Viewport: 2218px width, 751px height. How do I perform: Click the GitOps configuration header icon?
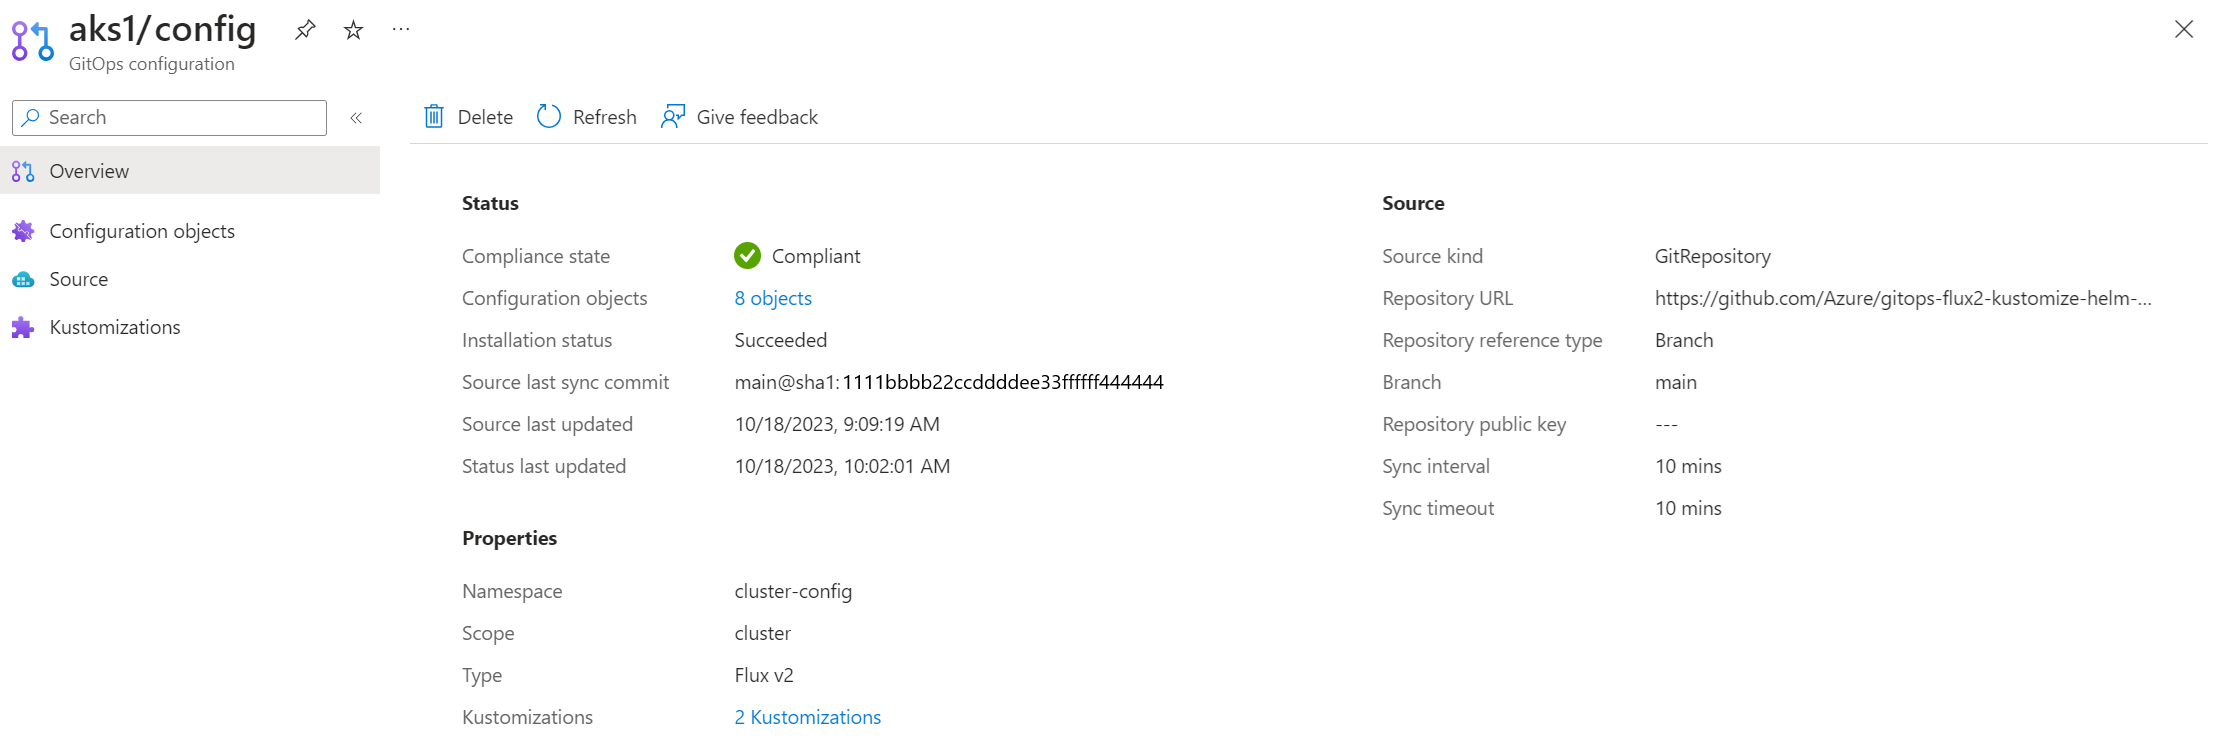click(x=32, y=41)
